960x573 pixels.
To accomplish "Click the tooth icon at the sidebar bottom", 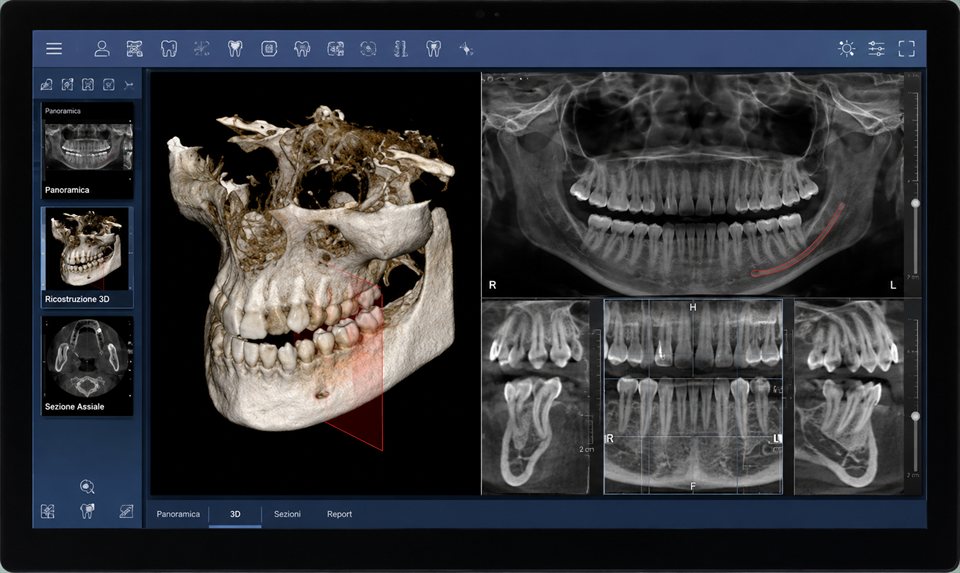I will tap(87, 511).
